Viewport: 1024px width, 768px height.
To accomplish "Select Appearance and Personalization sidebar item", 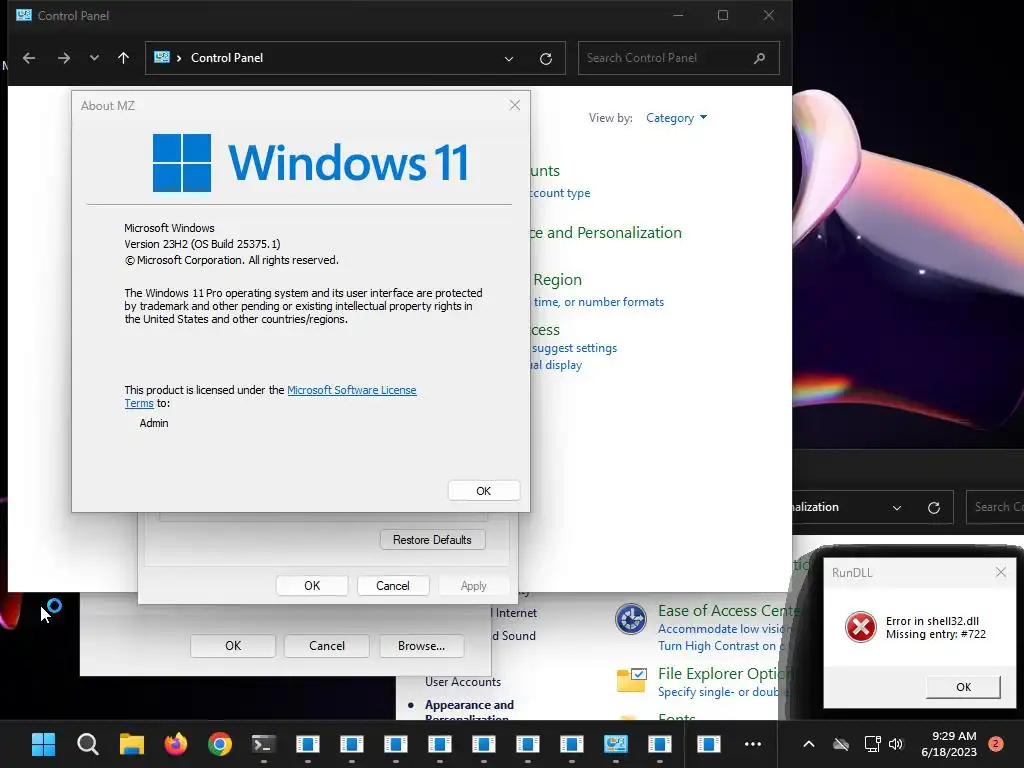I will click(469, 711).
